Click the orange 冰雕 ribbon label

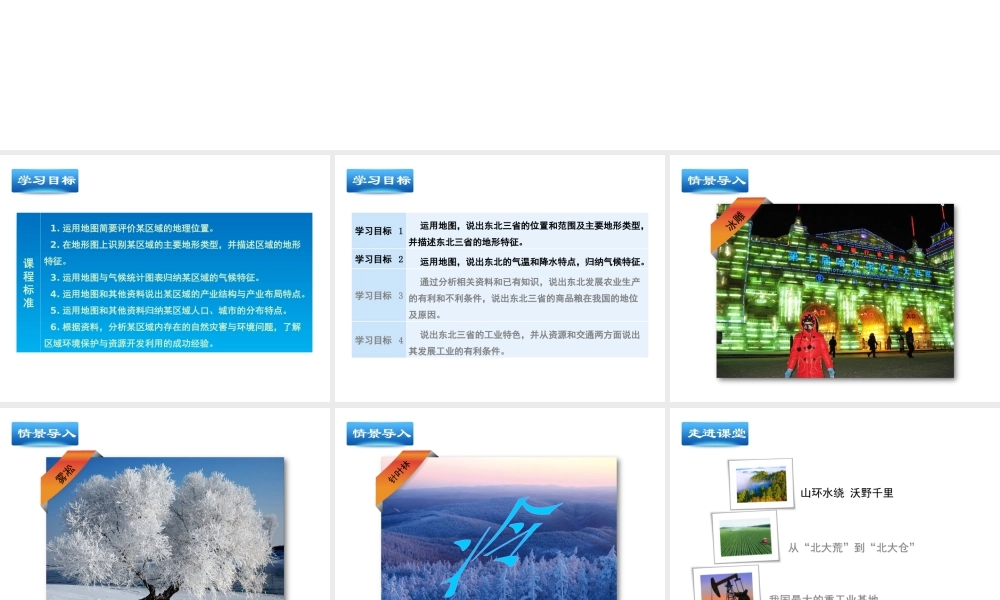tap(735, 223)
